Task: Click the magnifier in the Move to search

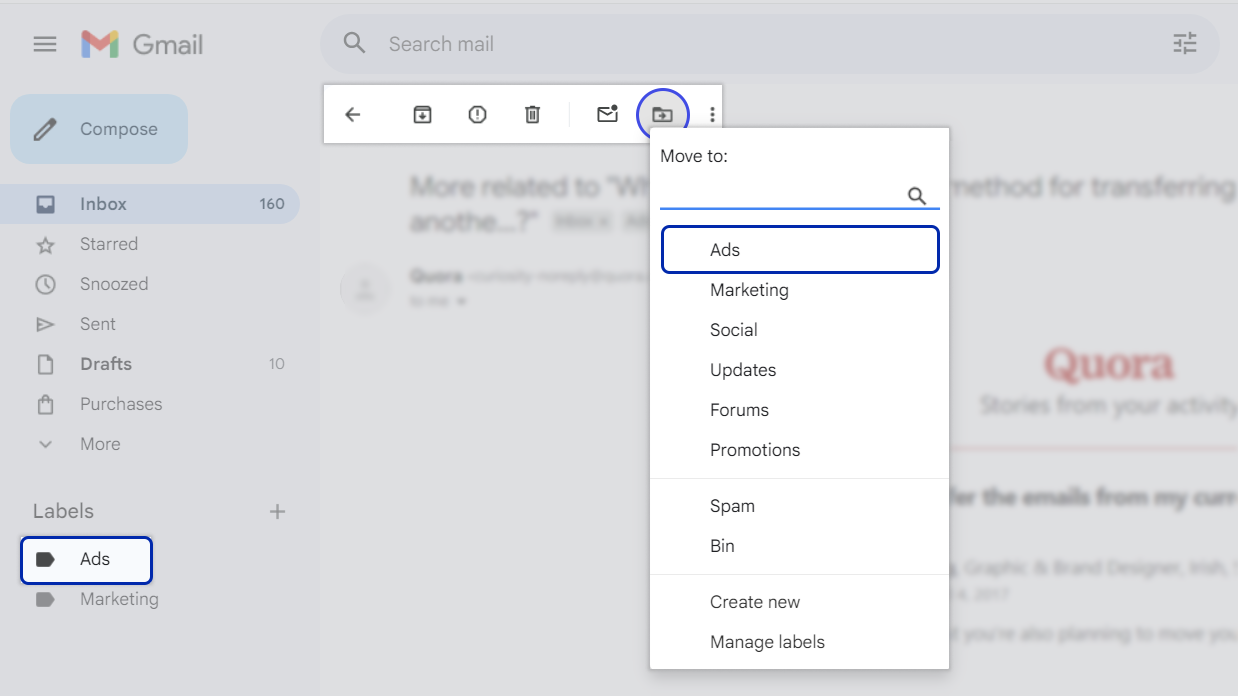Action: point(917,197)
